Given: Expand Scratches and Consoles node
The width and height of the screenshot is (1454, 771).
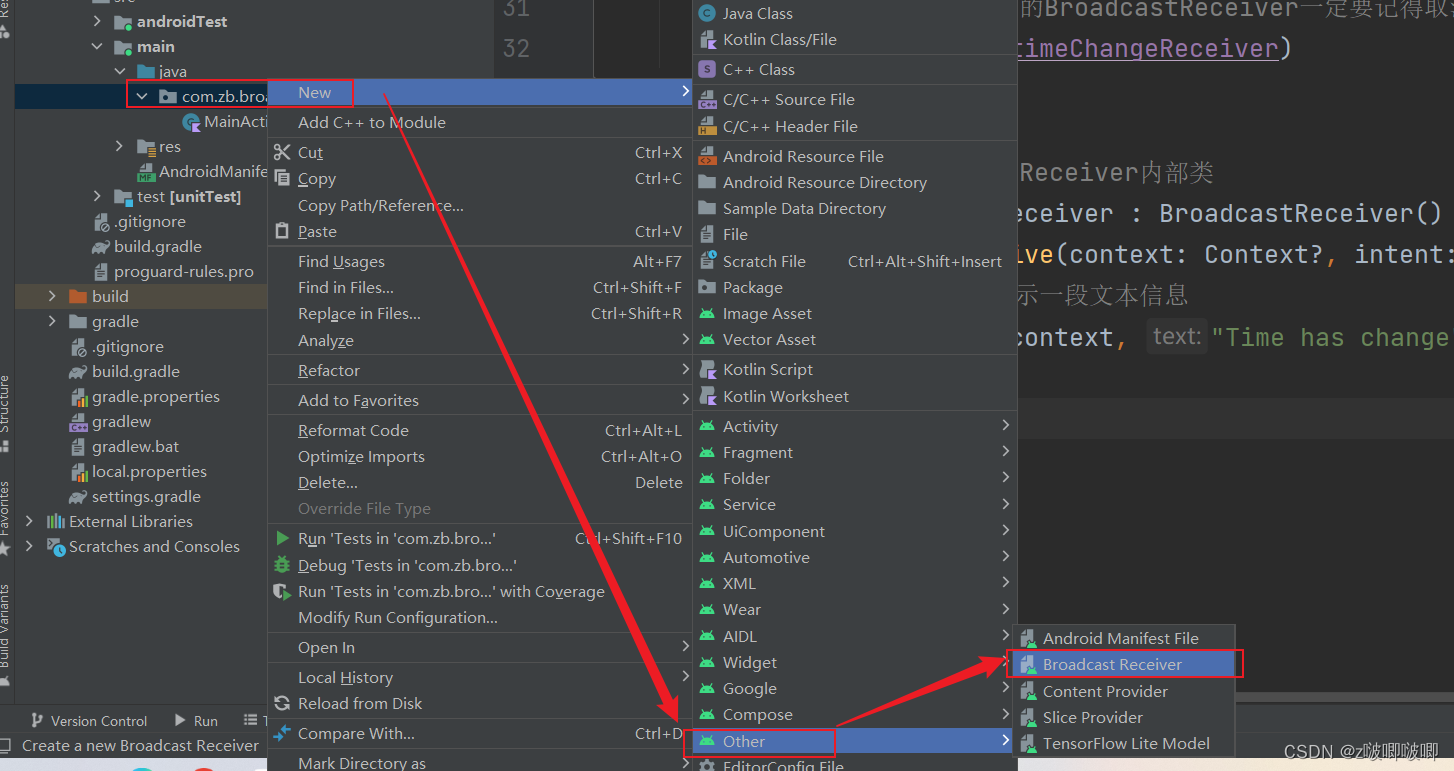Looking at the screenshot, I should (29, 546).
